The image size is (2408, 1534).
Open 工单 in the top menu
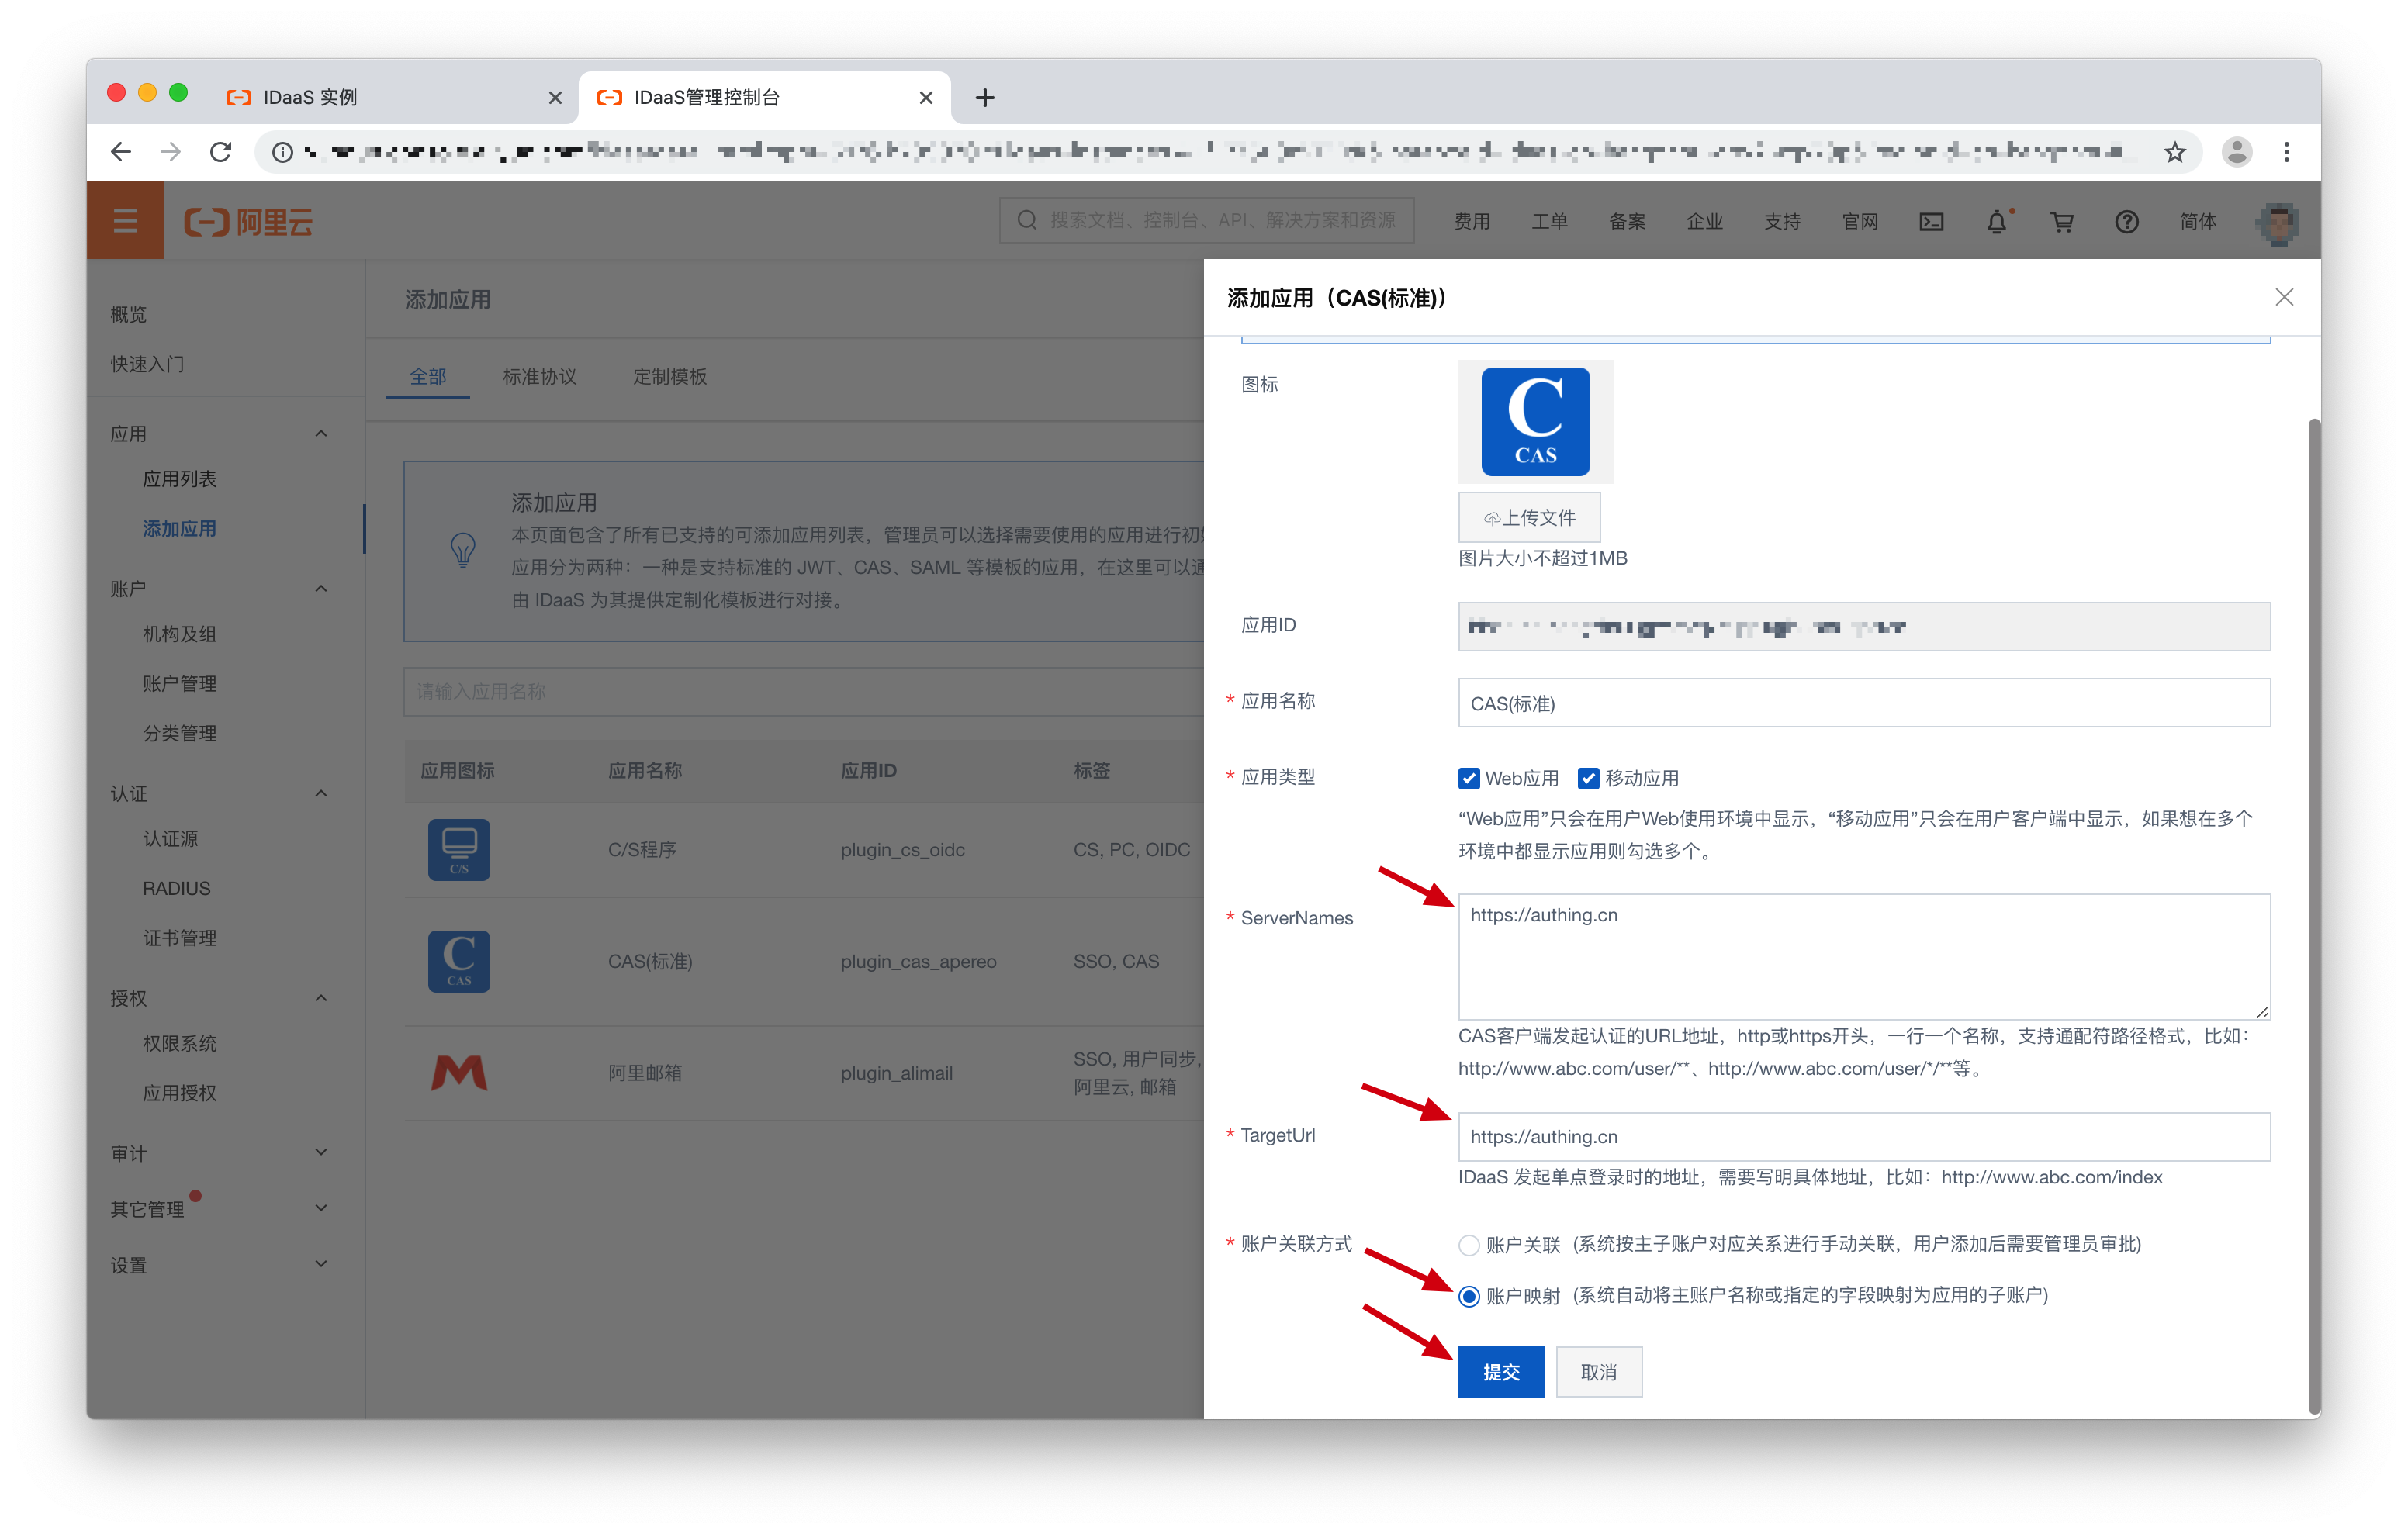click(1549, 222)
